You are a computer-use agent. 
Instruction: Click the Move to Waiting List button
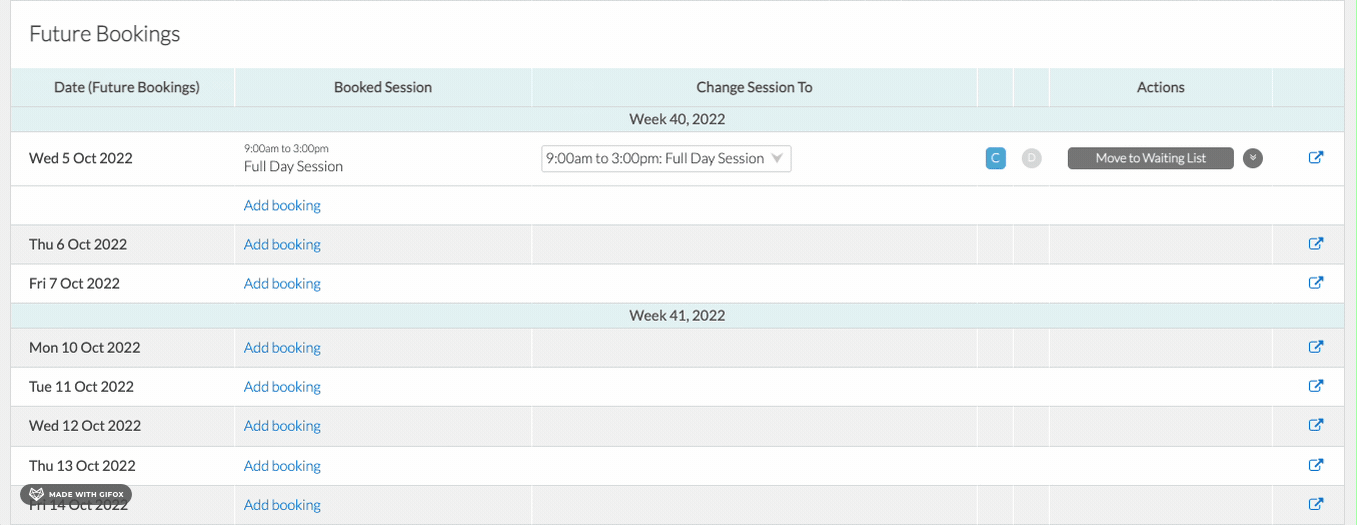tap(1151, 158)
